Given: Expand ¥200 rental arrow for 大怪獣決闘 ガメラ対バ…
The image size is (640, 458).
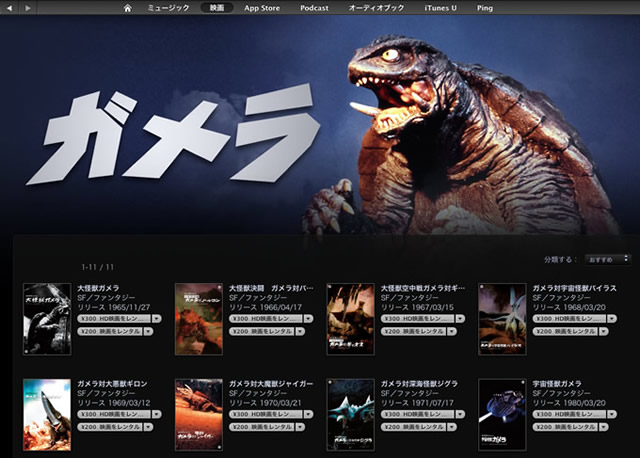Looking at the screenshot, I should tap(300, 331).
